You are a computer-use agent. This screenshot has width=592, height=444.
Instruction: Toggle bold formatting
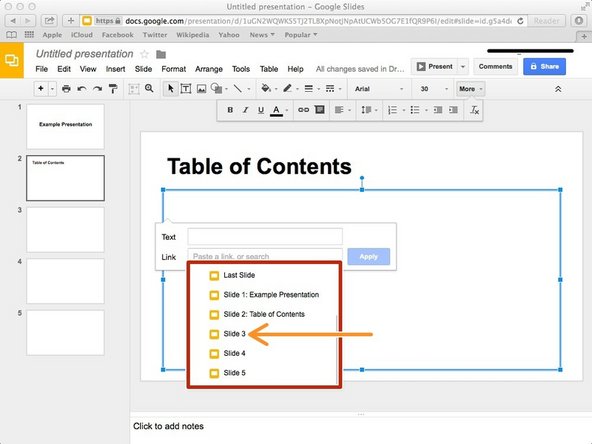click(x=230, y=110)
